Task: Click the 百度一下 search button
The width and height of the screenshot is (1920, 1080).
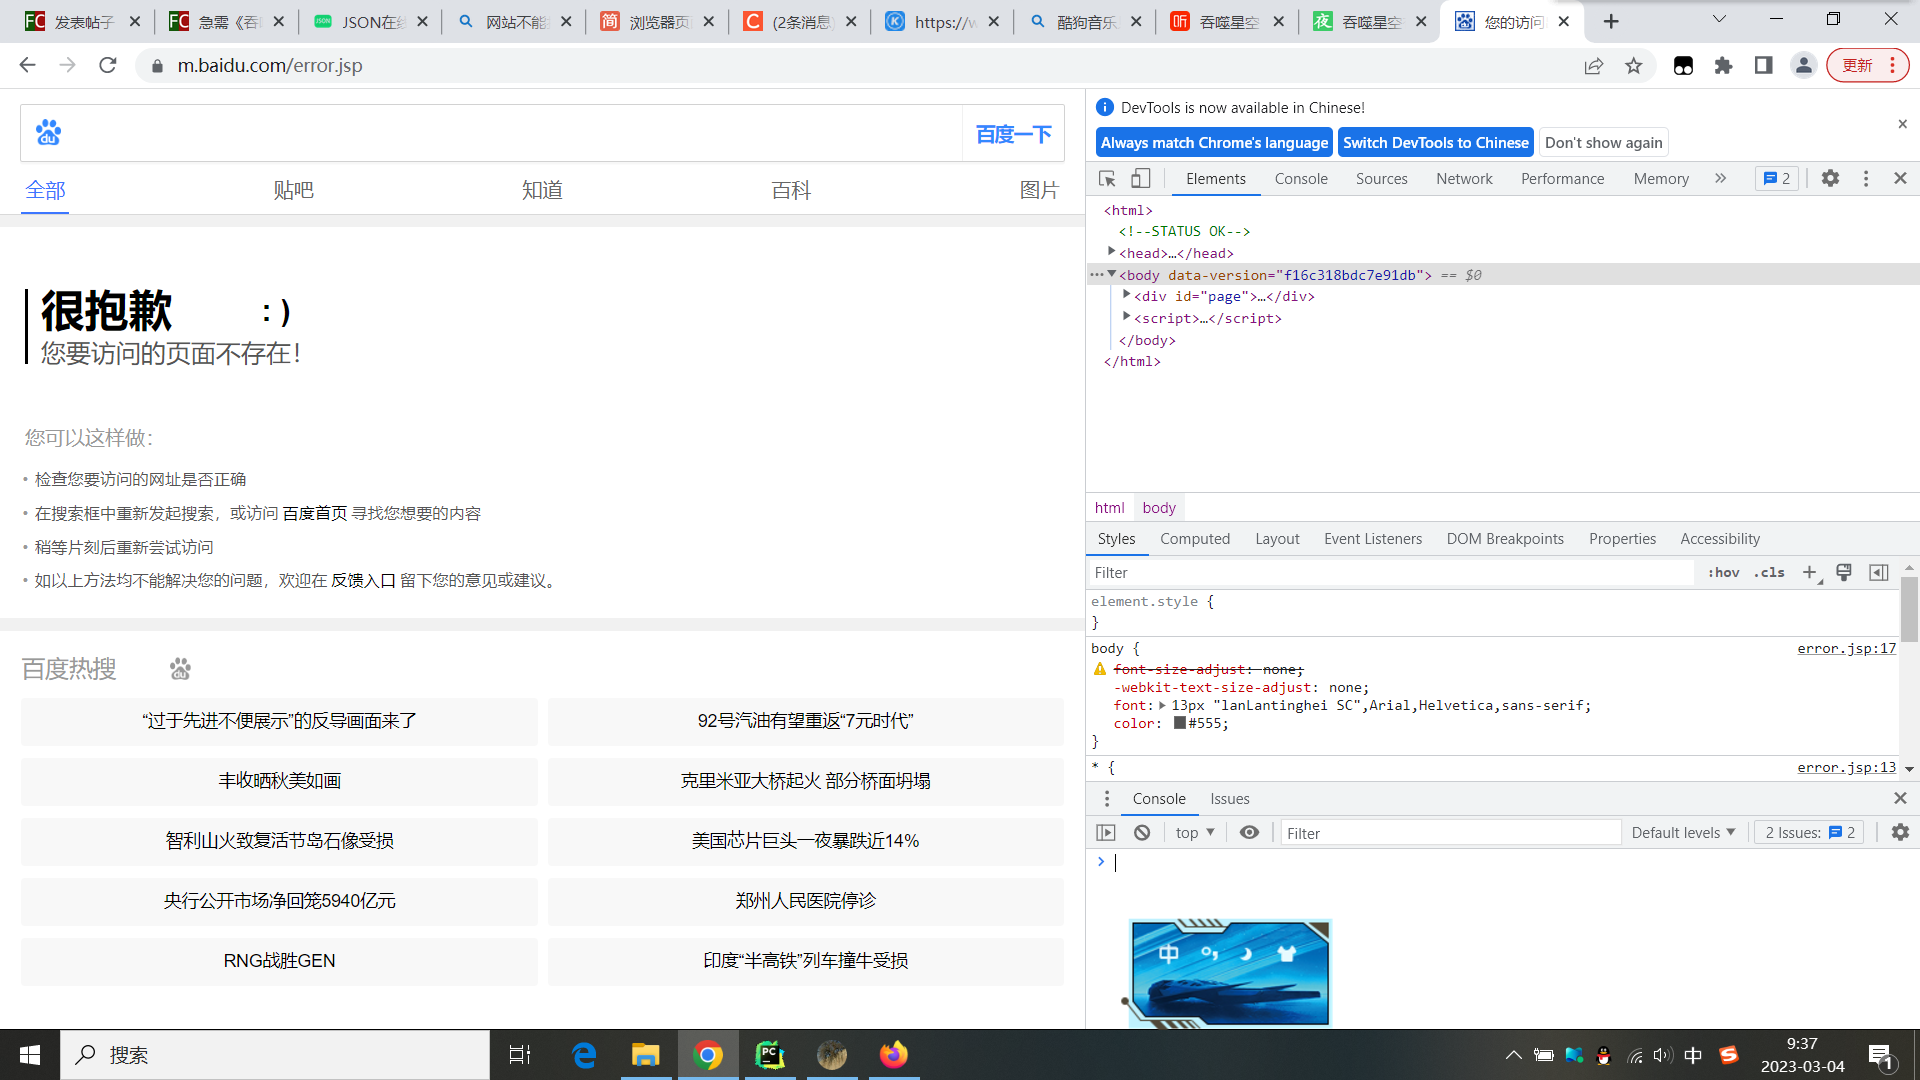Action: [1013, 134]
